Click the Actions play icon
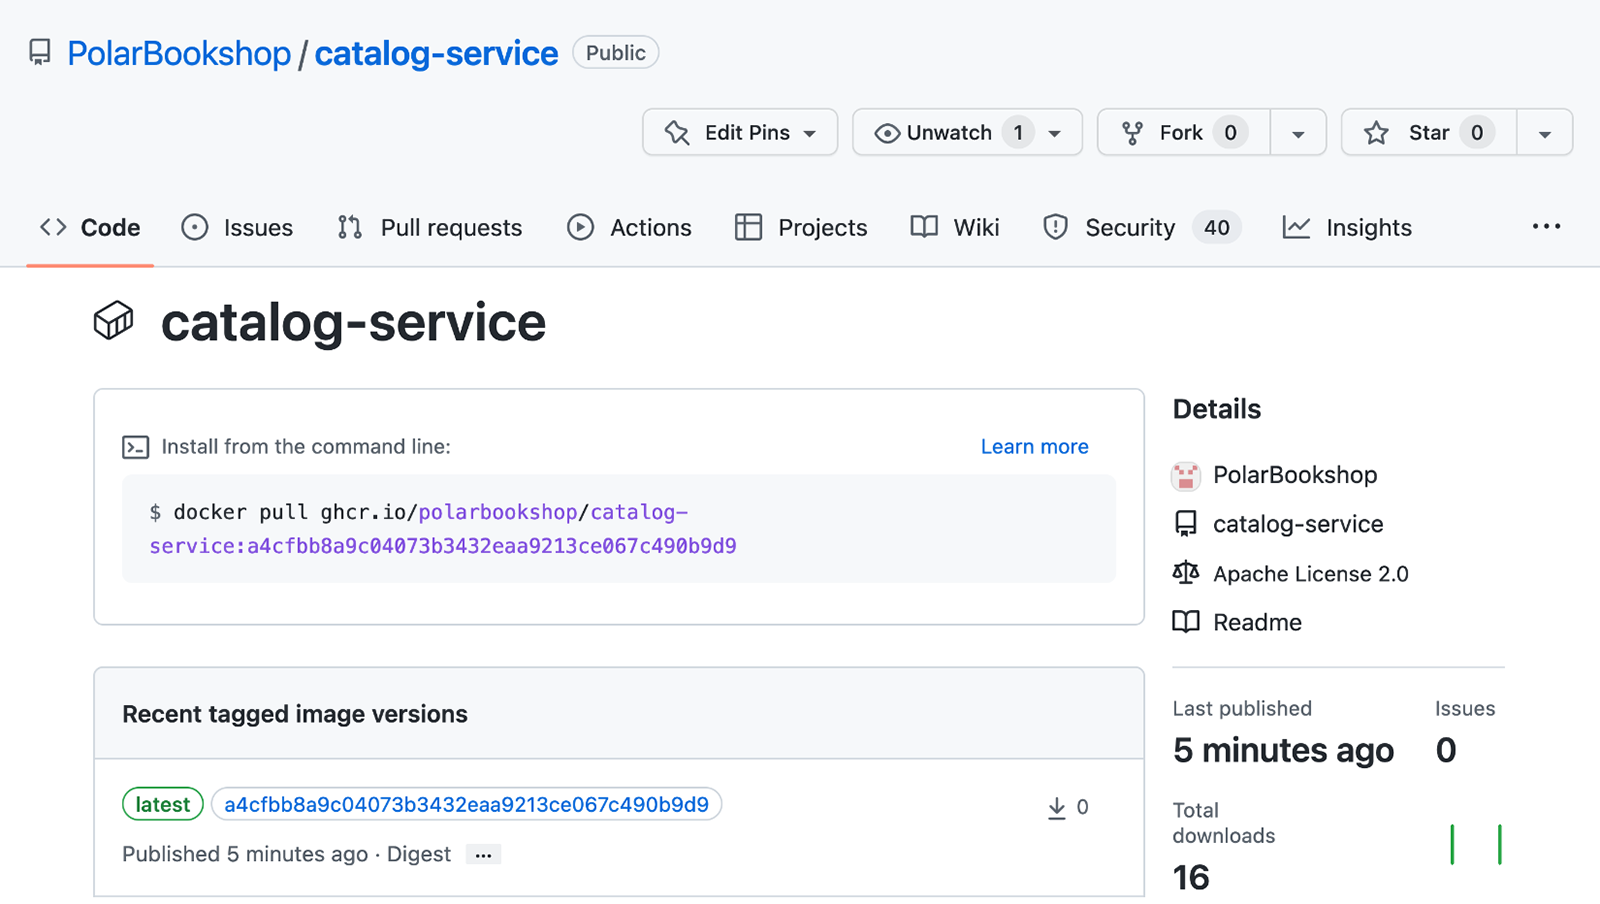Screen dimensions: 1600x904 (580, 227)
